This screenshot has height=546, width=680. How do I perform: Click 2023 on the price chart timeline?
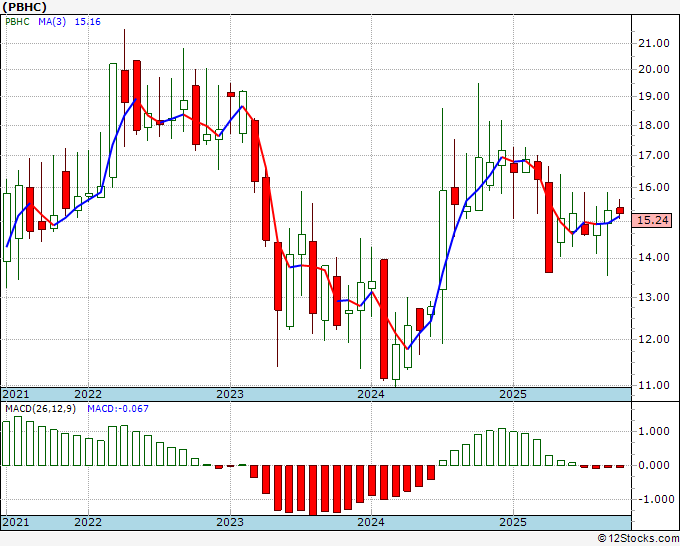point(230,394)
